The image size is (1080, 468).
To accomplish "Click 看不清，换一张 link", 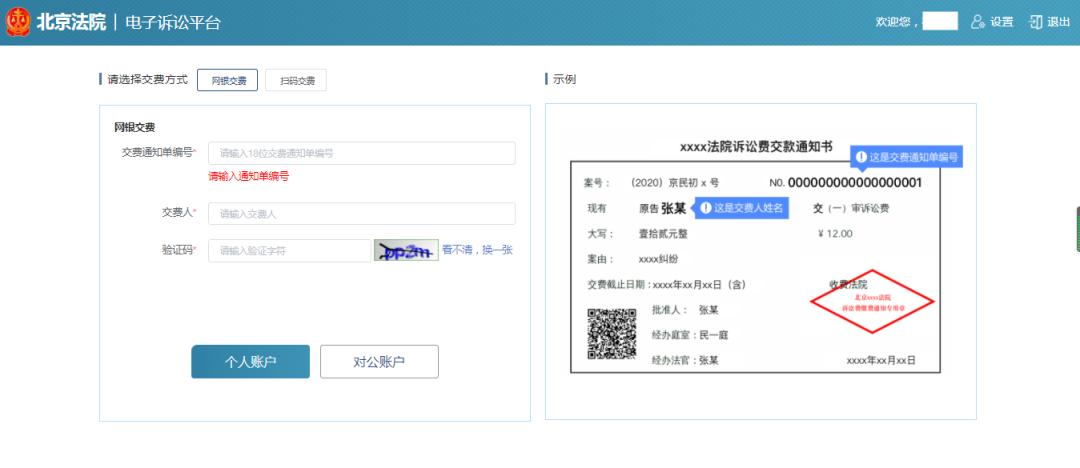I will coord(477,250).
